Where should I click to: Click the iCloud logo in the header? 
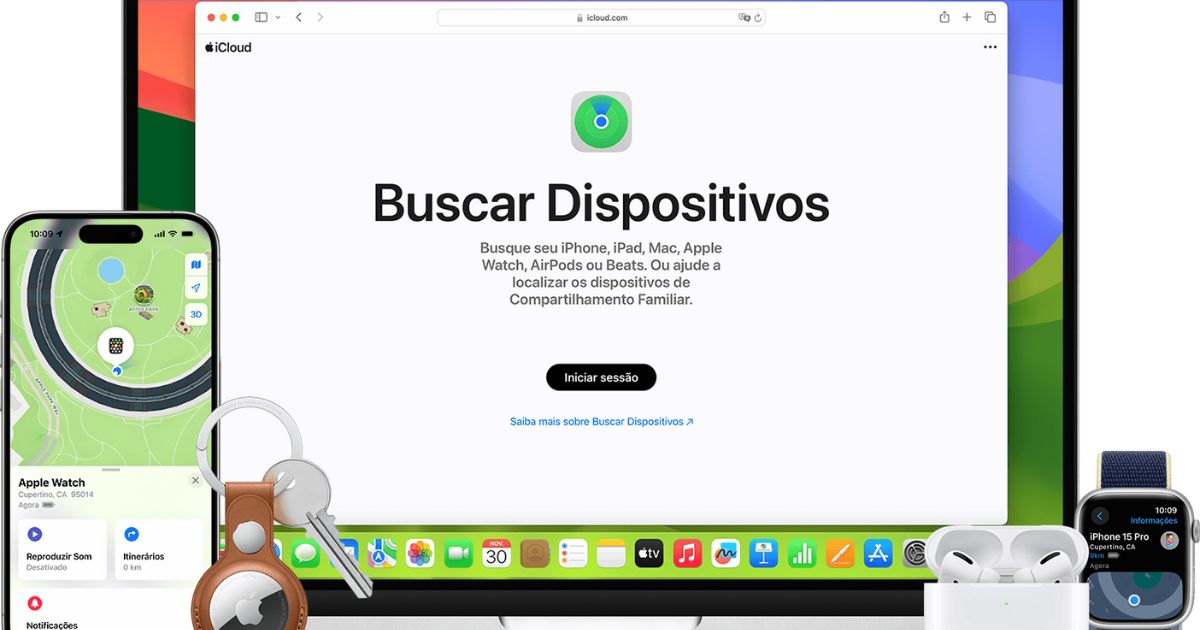click(228, 47)
